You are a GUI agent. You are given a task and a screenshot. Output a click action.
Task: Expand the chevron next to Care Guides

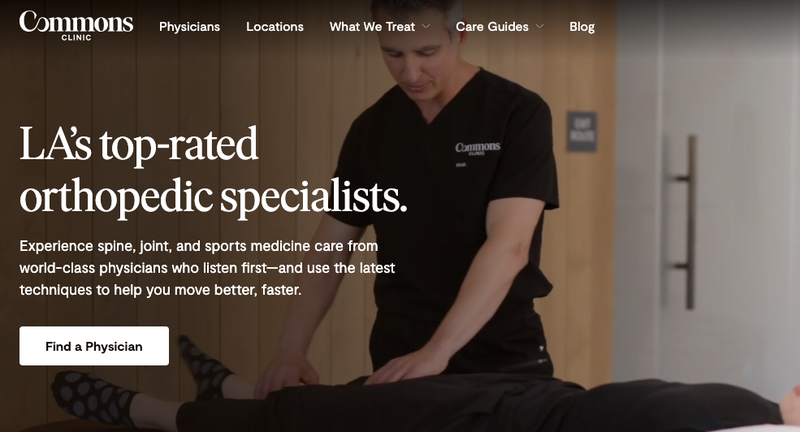tap(539, 27)
